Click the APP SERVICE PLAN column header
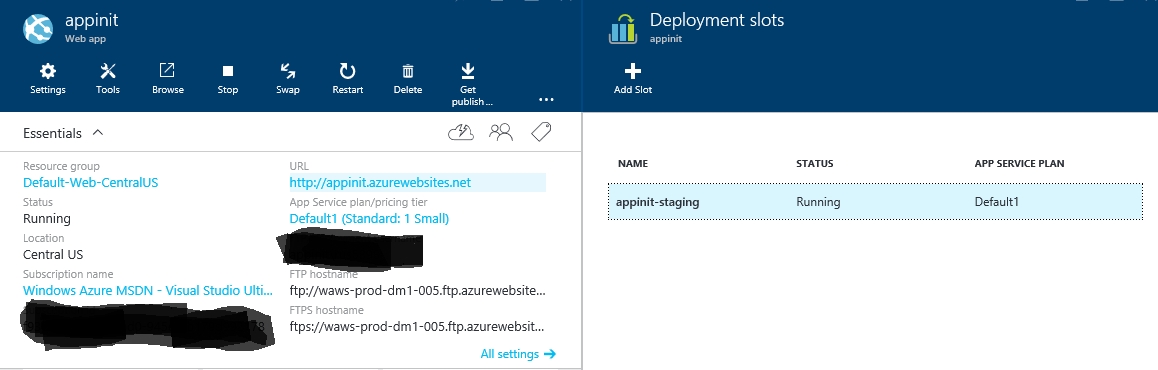Image resolution: width=1158 pixels, height=370 pixels. pos(1019,163)
